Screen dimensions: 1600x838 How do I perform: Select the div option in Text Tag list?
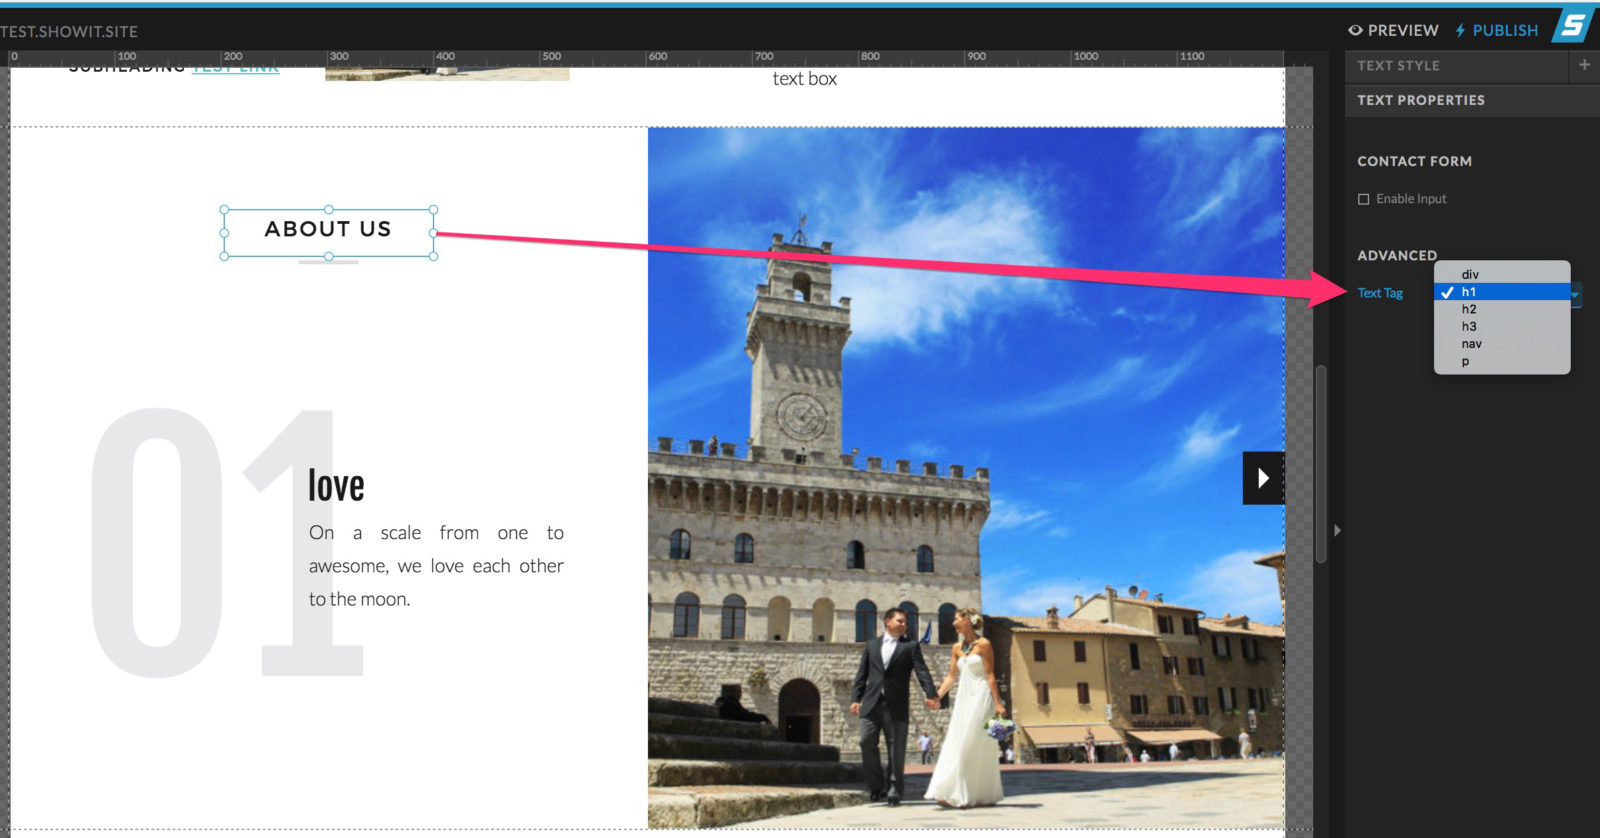[x=1470, y=274]
